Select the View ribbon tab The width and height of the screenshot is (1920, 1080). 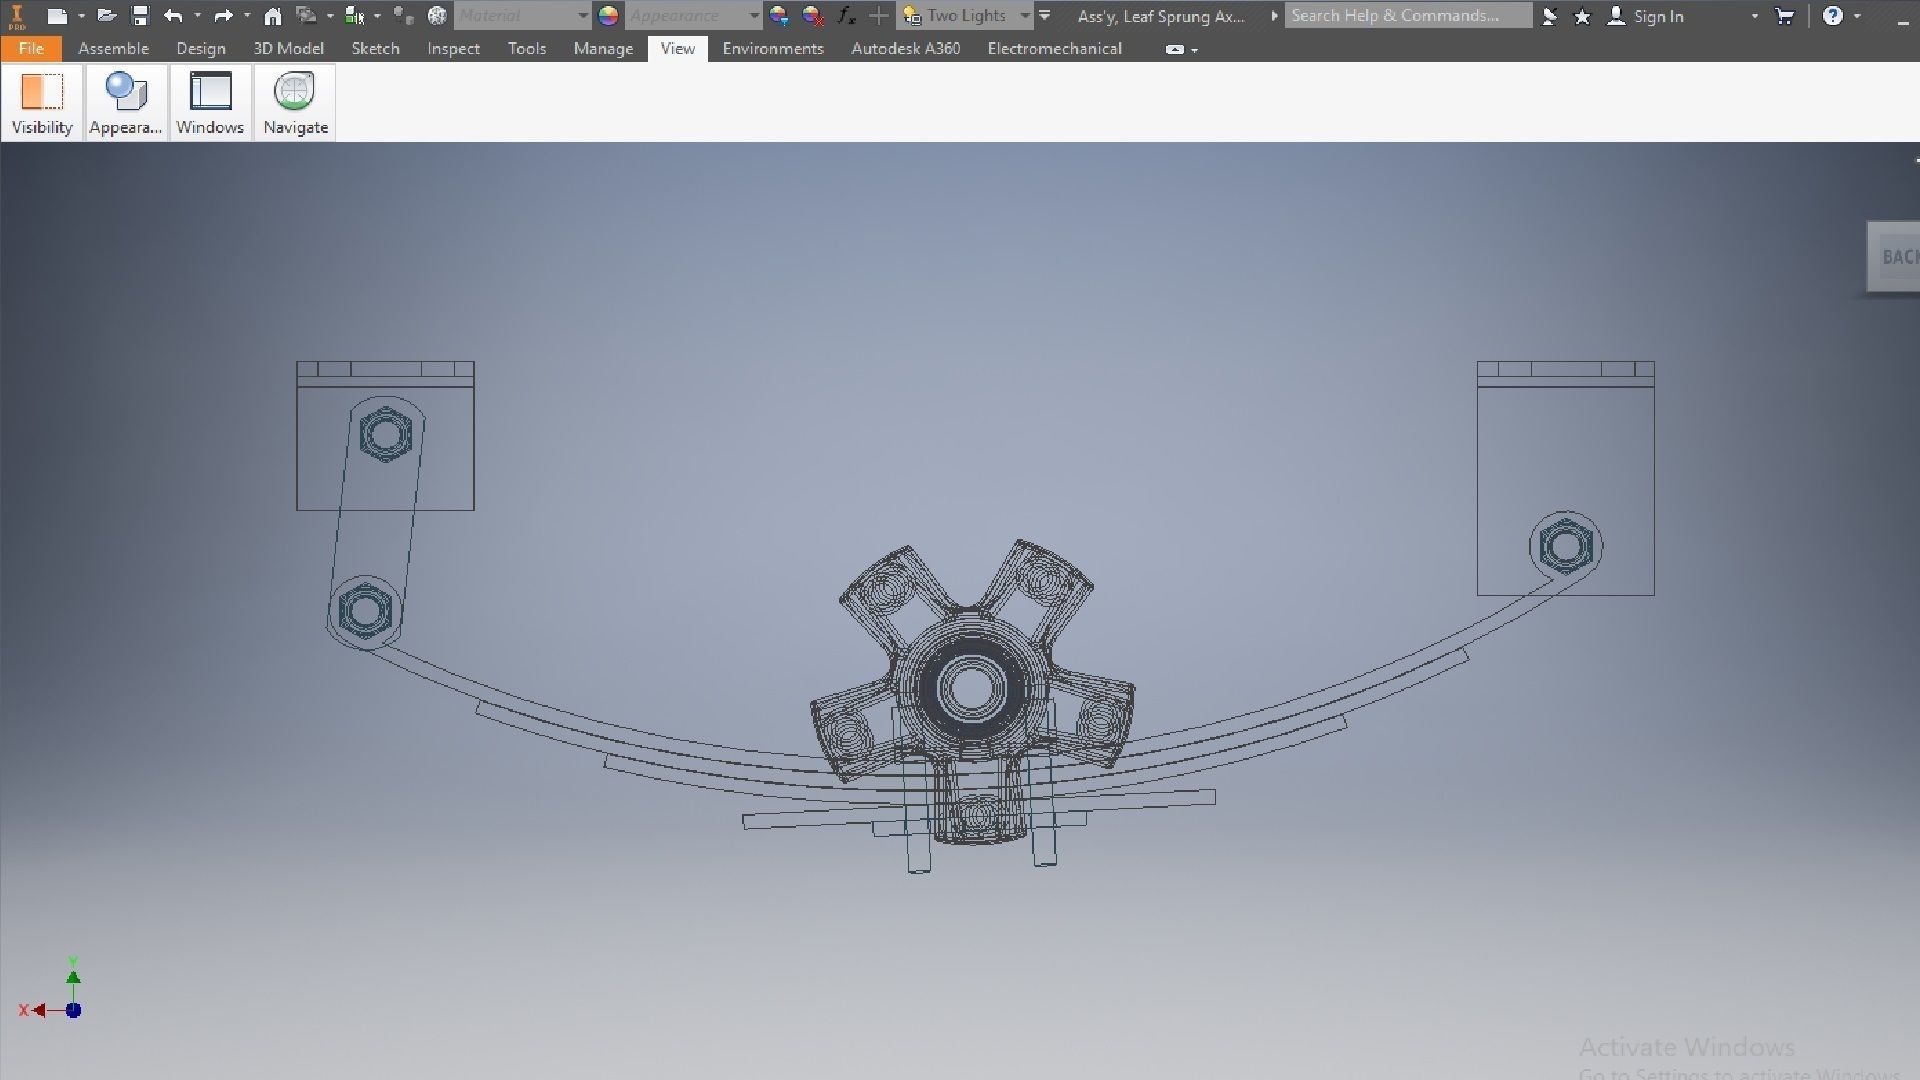pos(677,48)
